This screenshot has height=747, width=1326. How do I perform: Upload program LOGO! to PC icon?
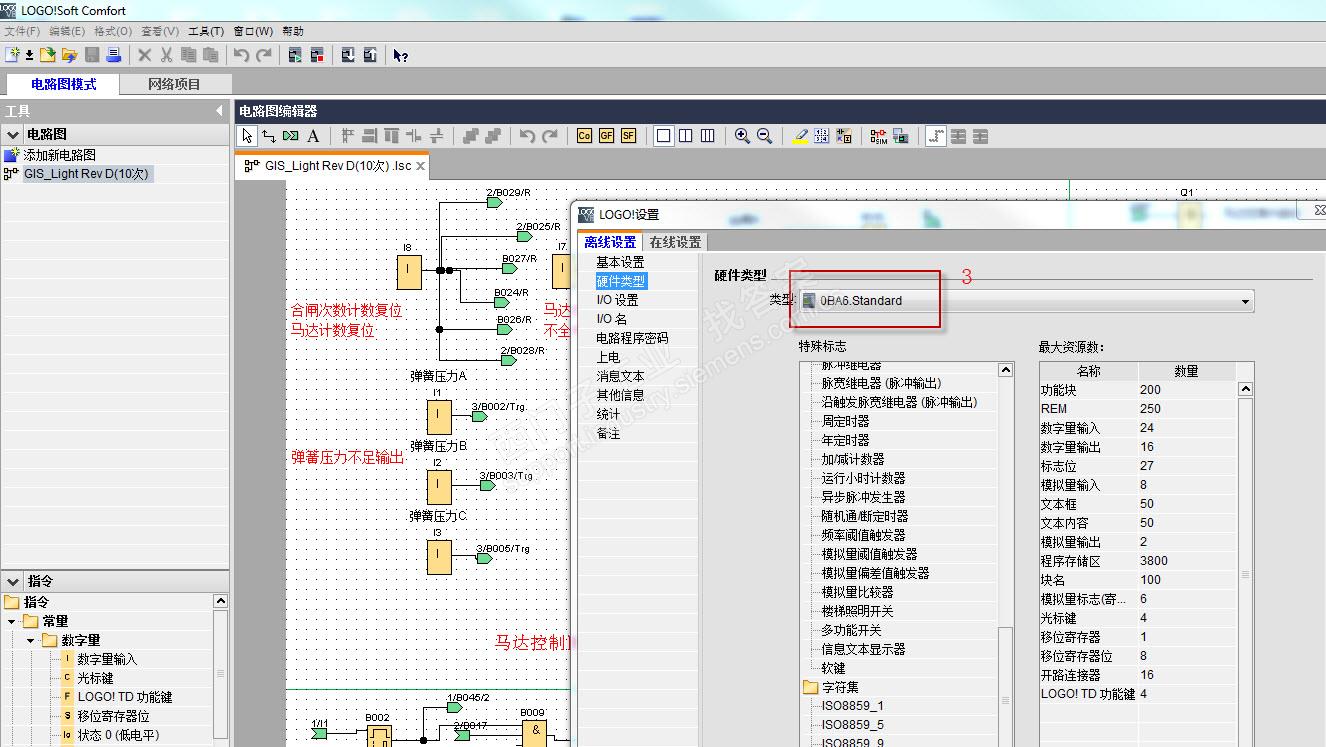tap(370, 55)
